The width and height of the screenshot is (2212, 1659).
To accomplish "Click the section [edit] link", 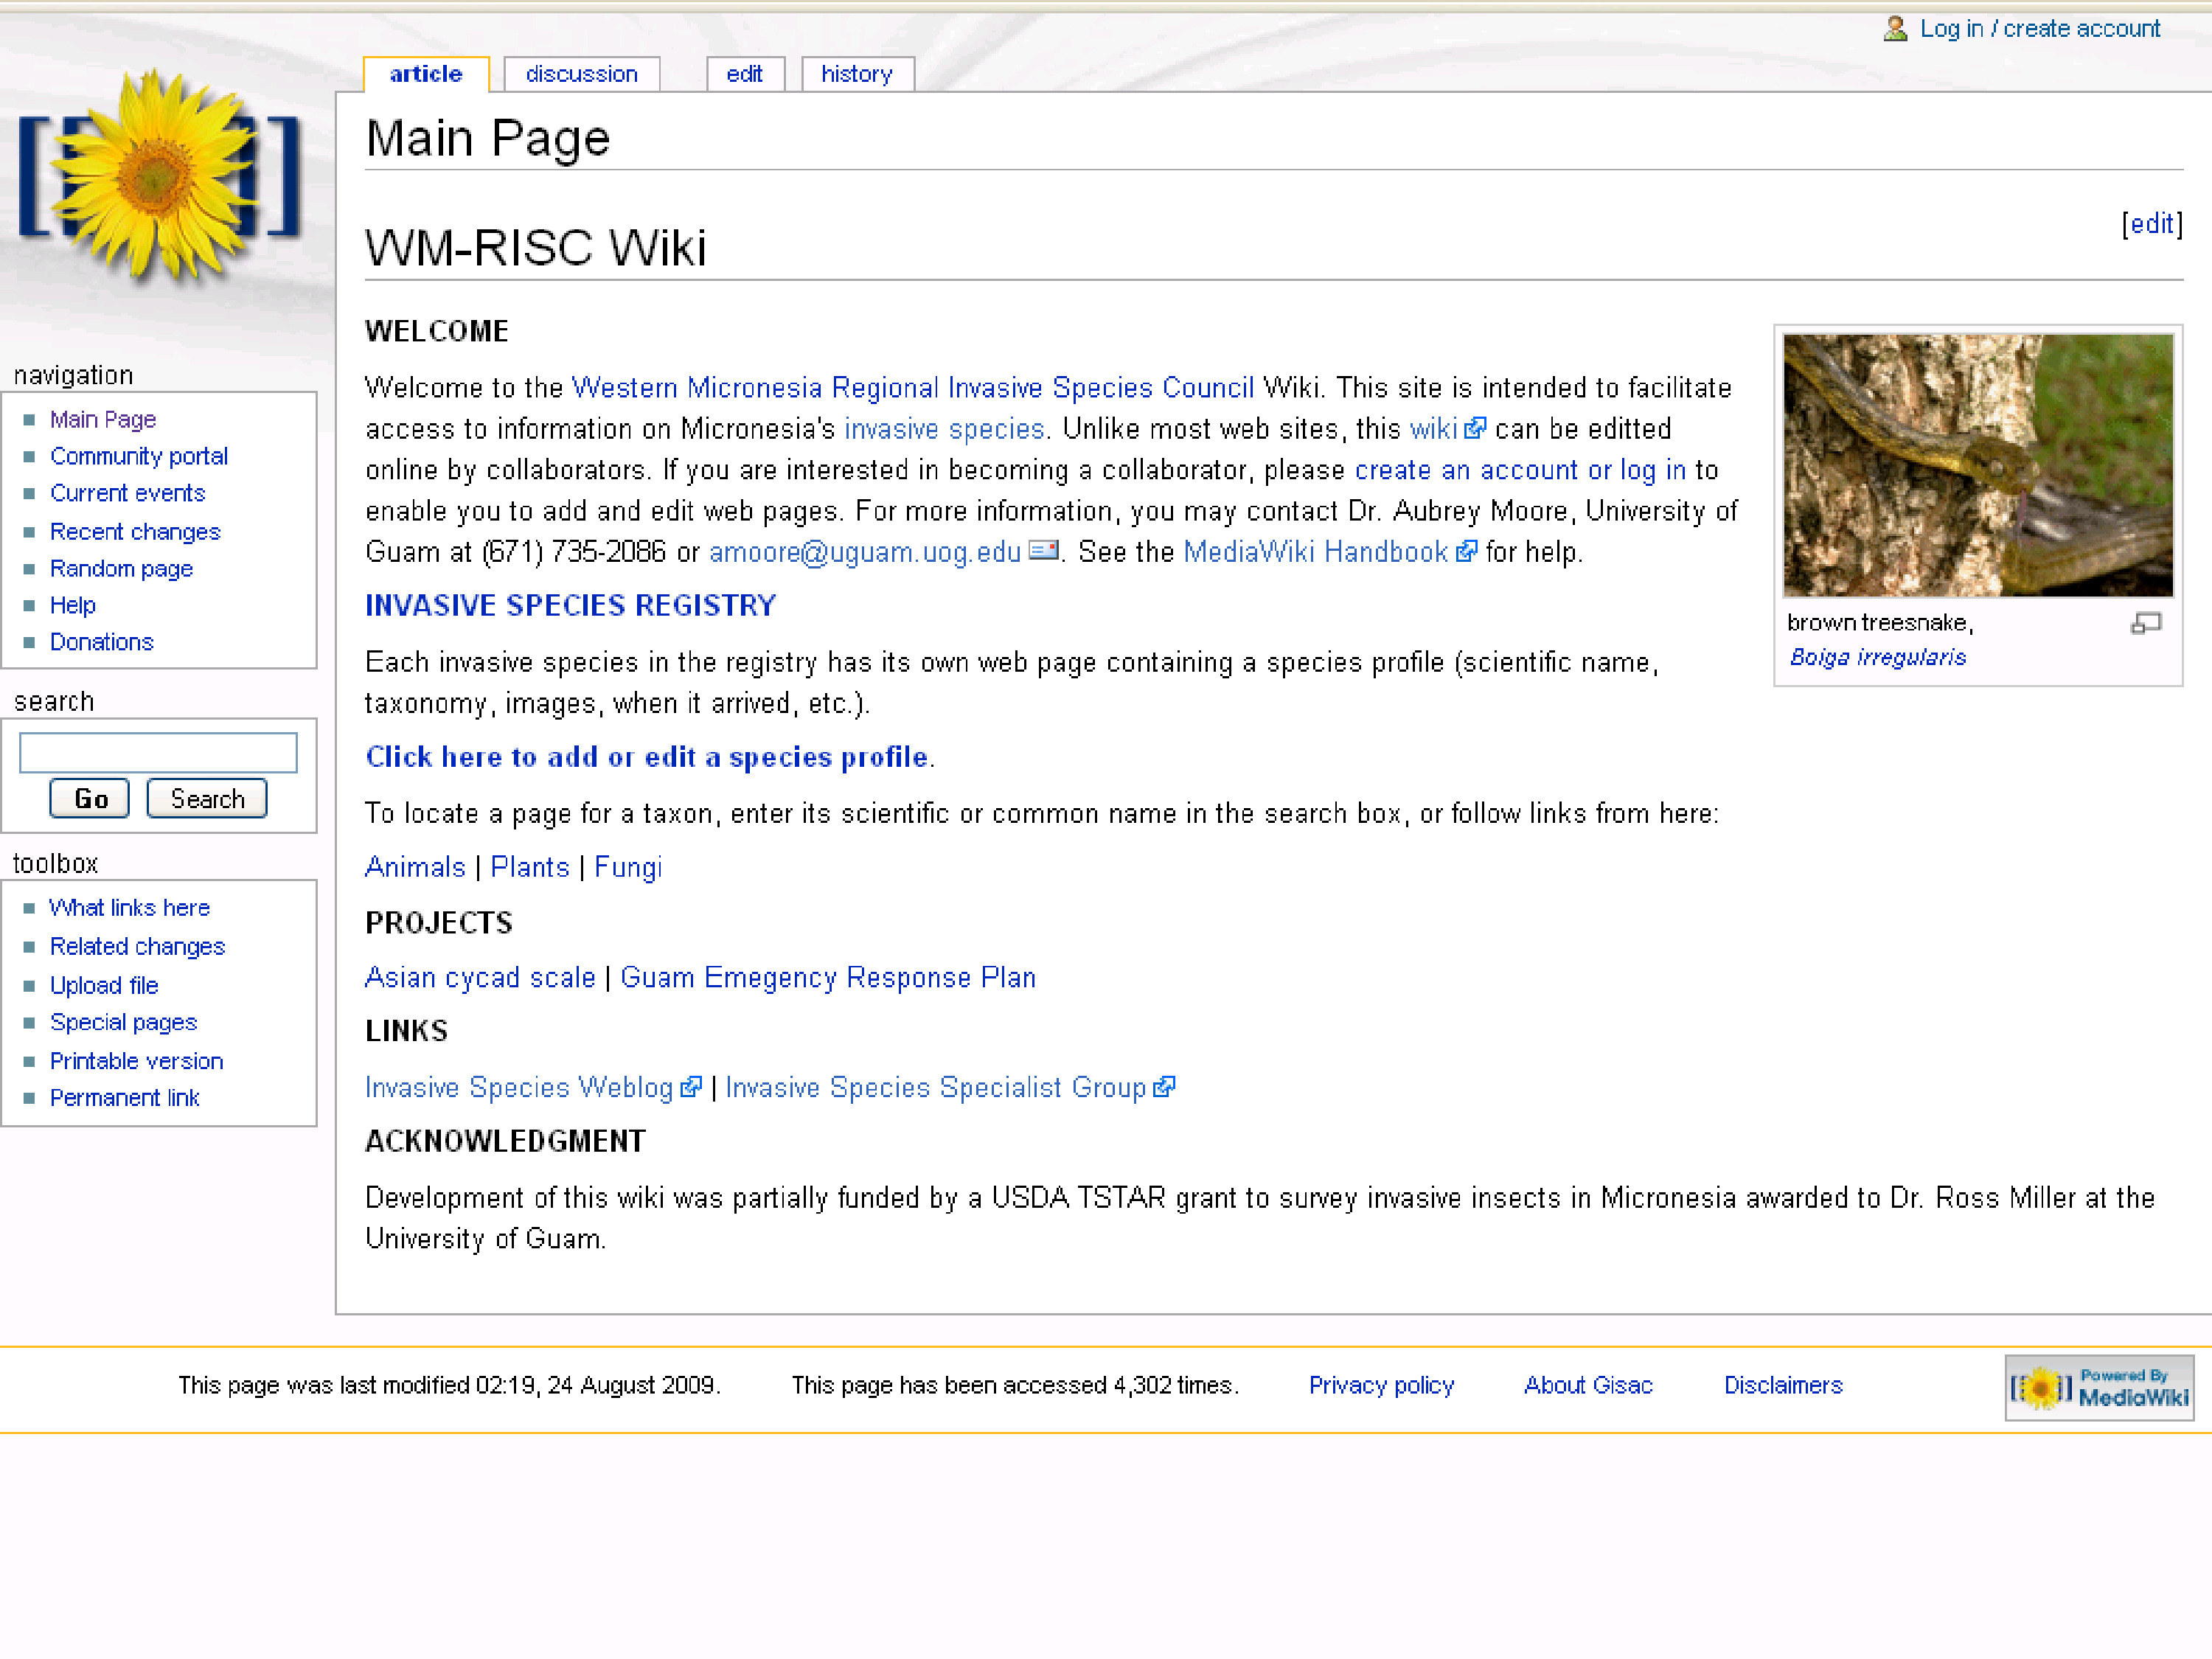I will coord(2151,223).
